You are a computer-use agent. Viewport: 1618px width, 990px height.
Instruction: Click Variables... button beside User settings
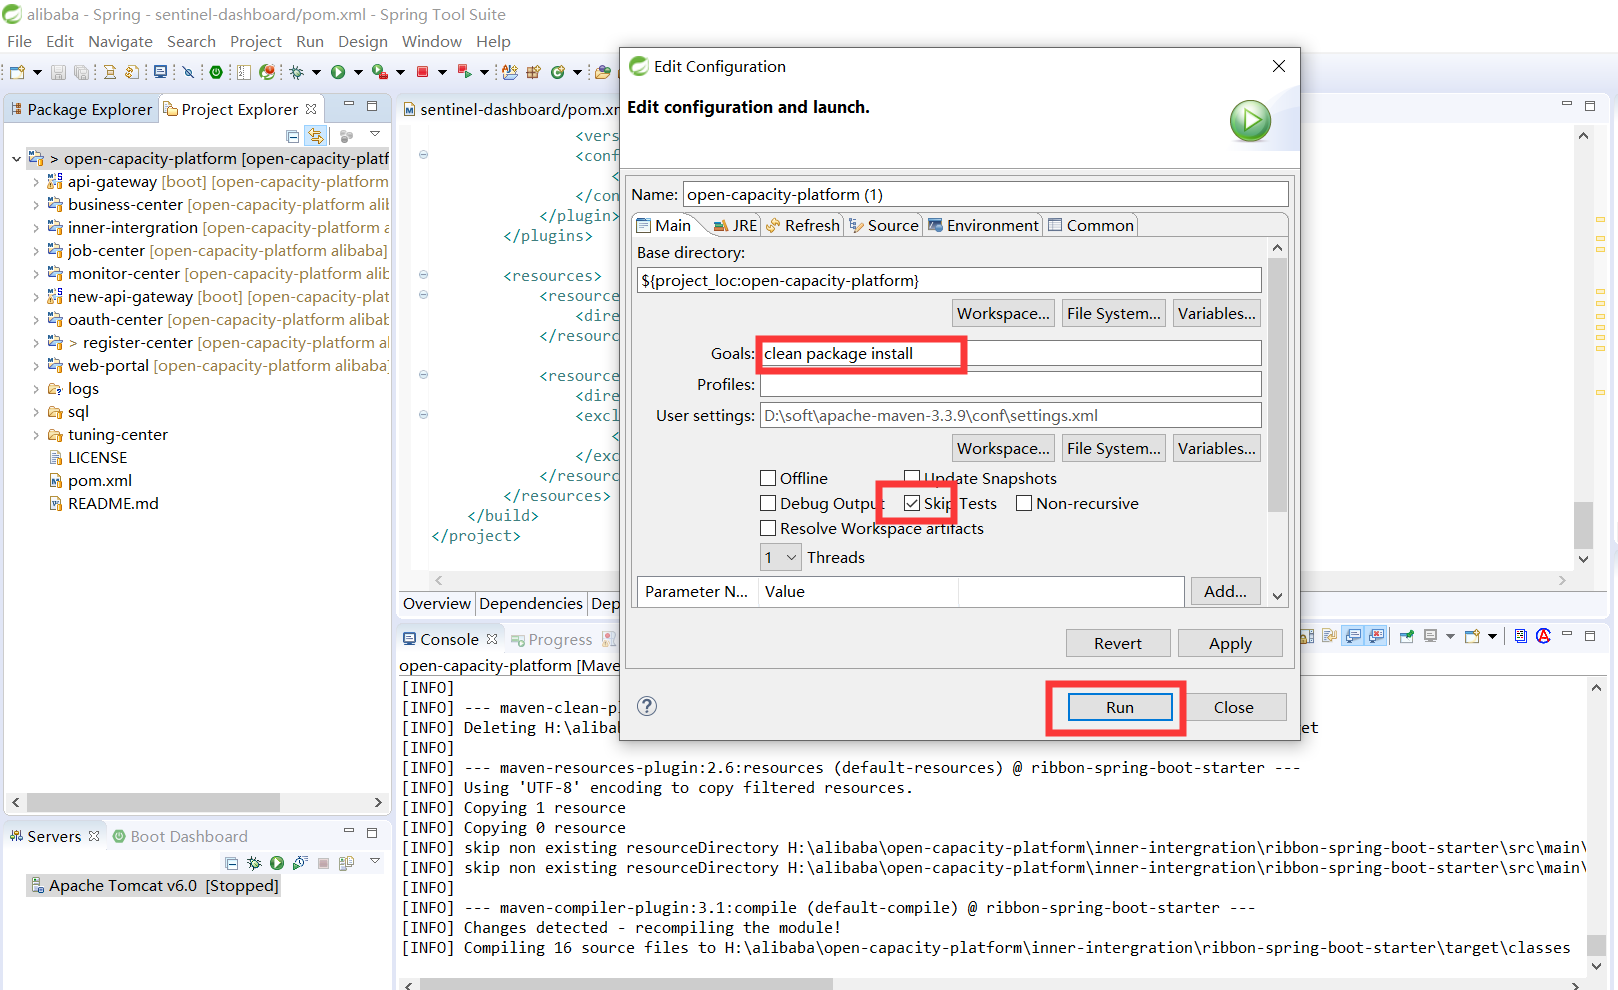[x=1216, y=448]
